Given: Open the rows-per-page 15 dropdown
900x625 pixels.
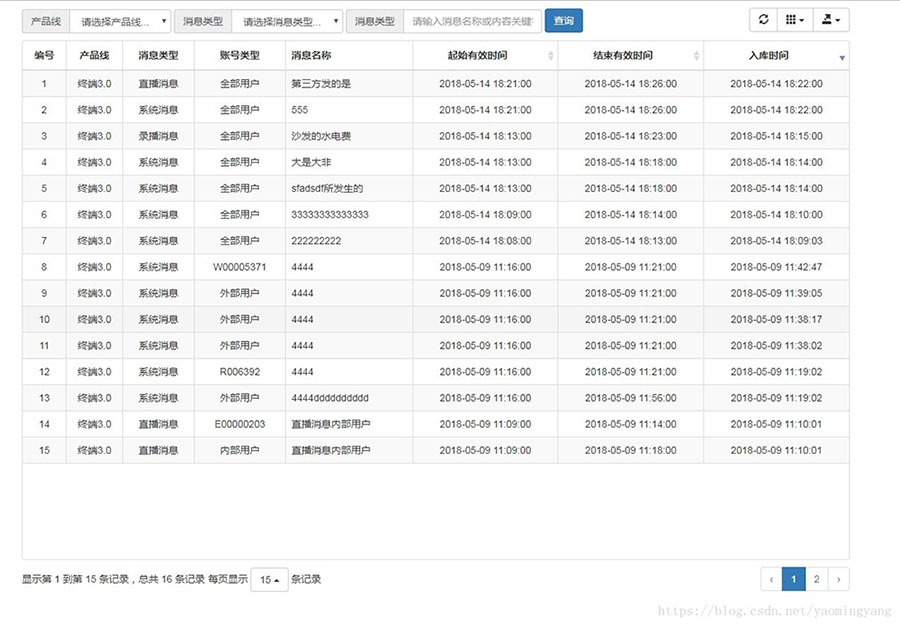Looking at the screenshot, I should (x=269, y=580).
